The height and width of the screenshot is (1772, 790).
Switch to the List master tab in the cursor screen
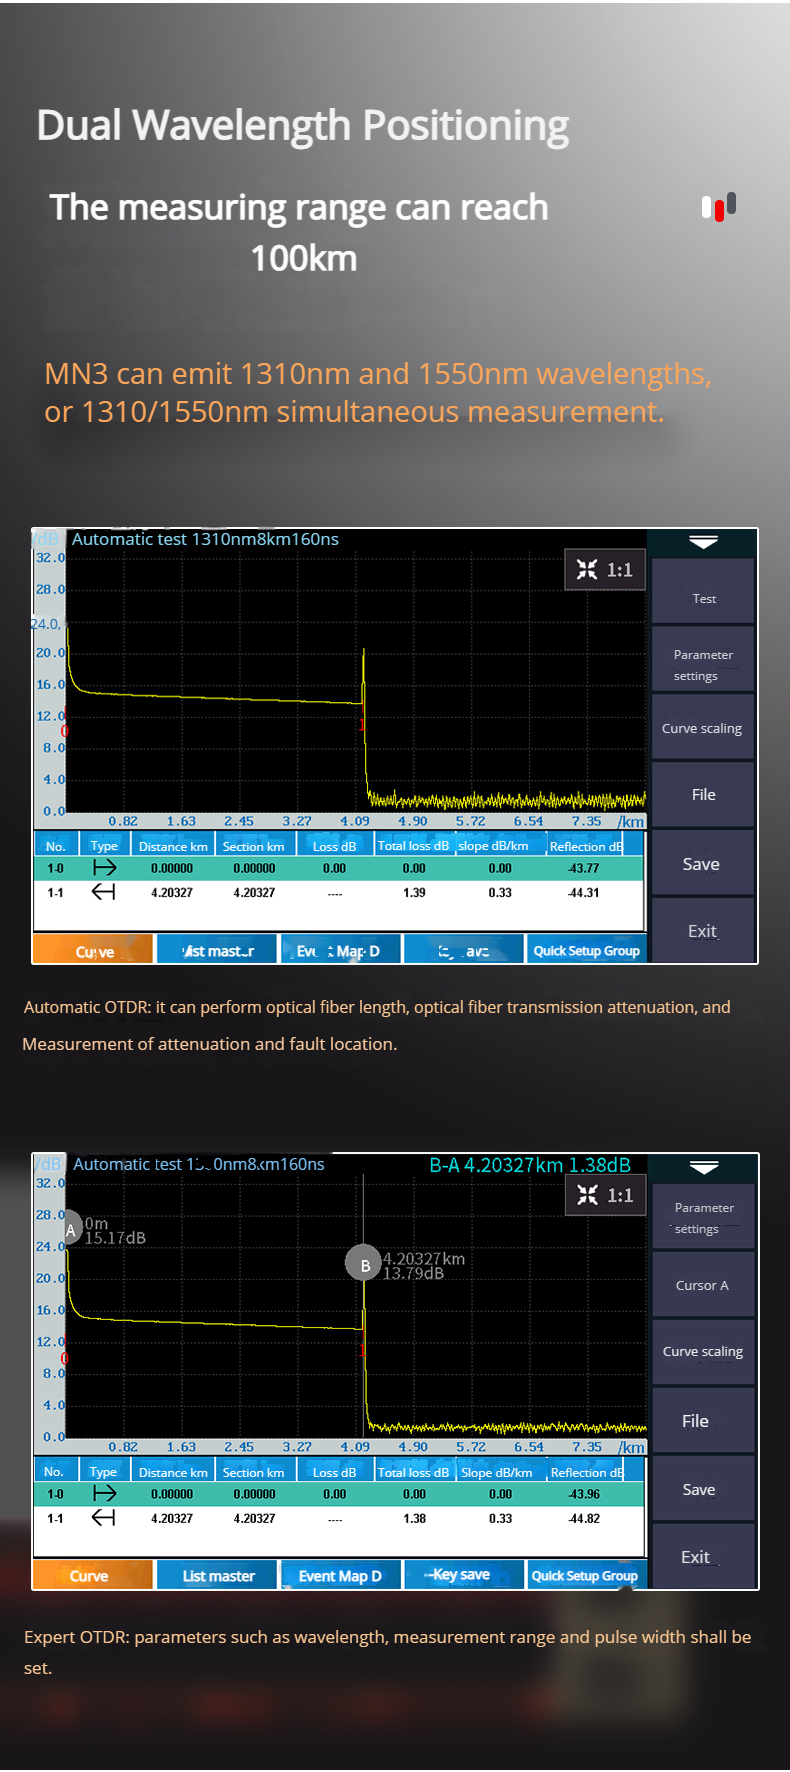(x=218, y=1576)
